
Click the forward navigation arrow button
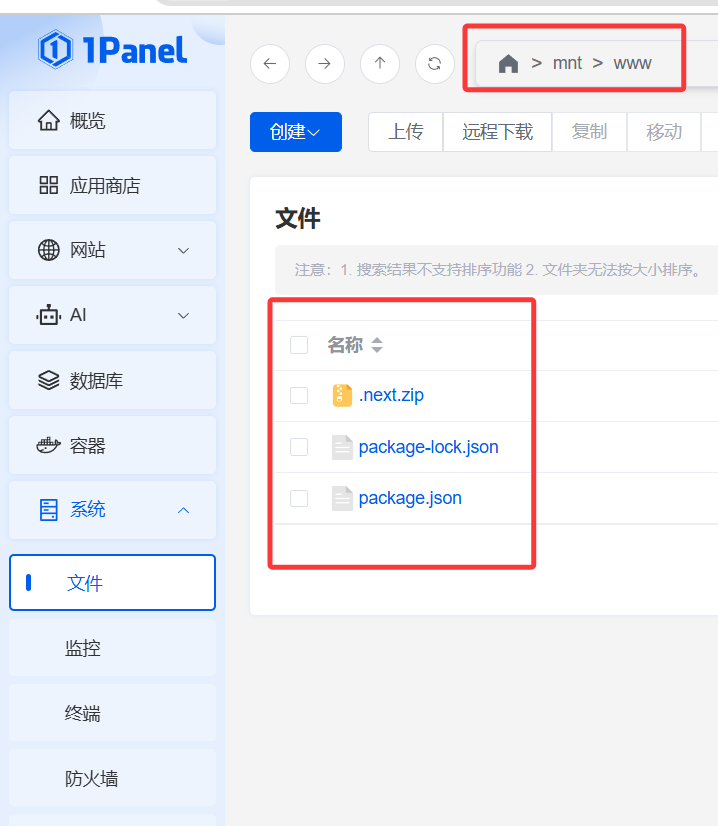pos(324,64)
